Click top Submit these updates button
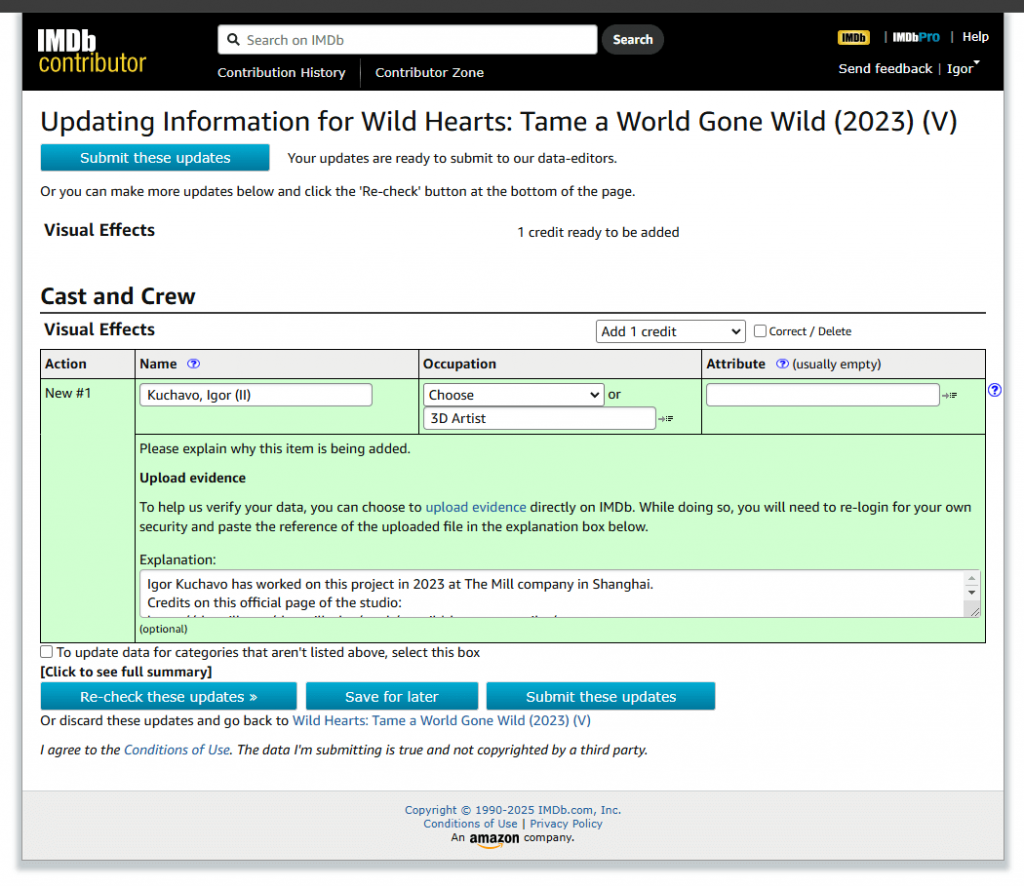Viewport: 1024px width, 886px height. pos(155,158)
